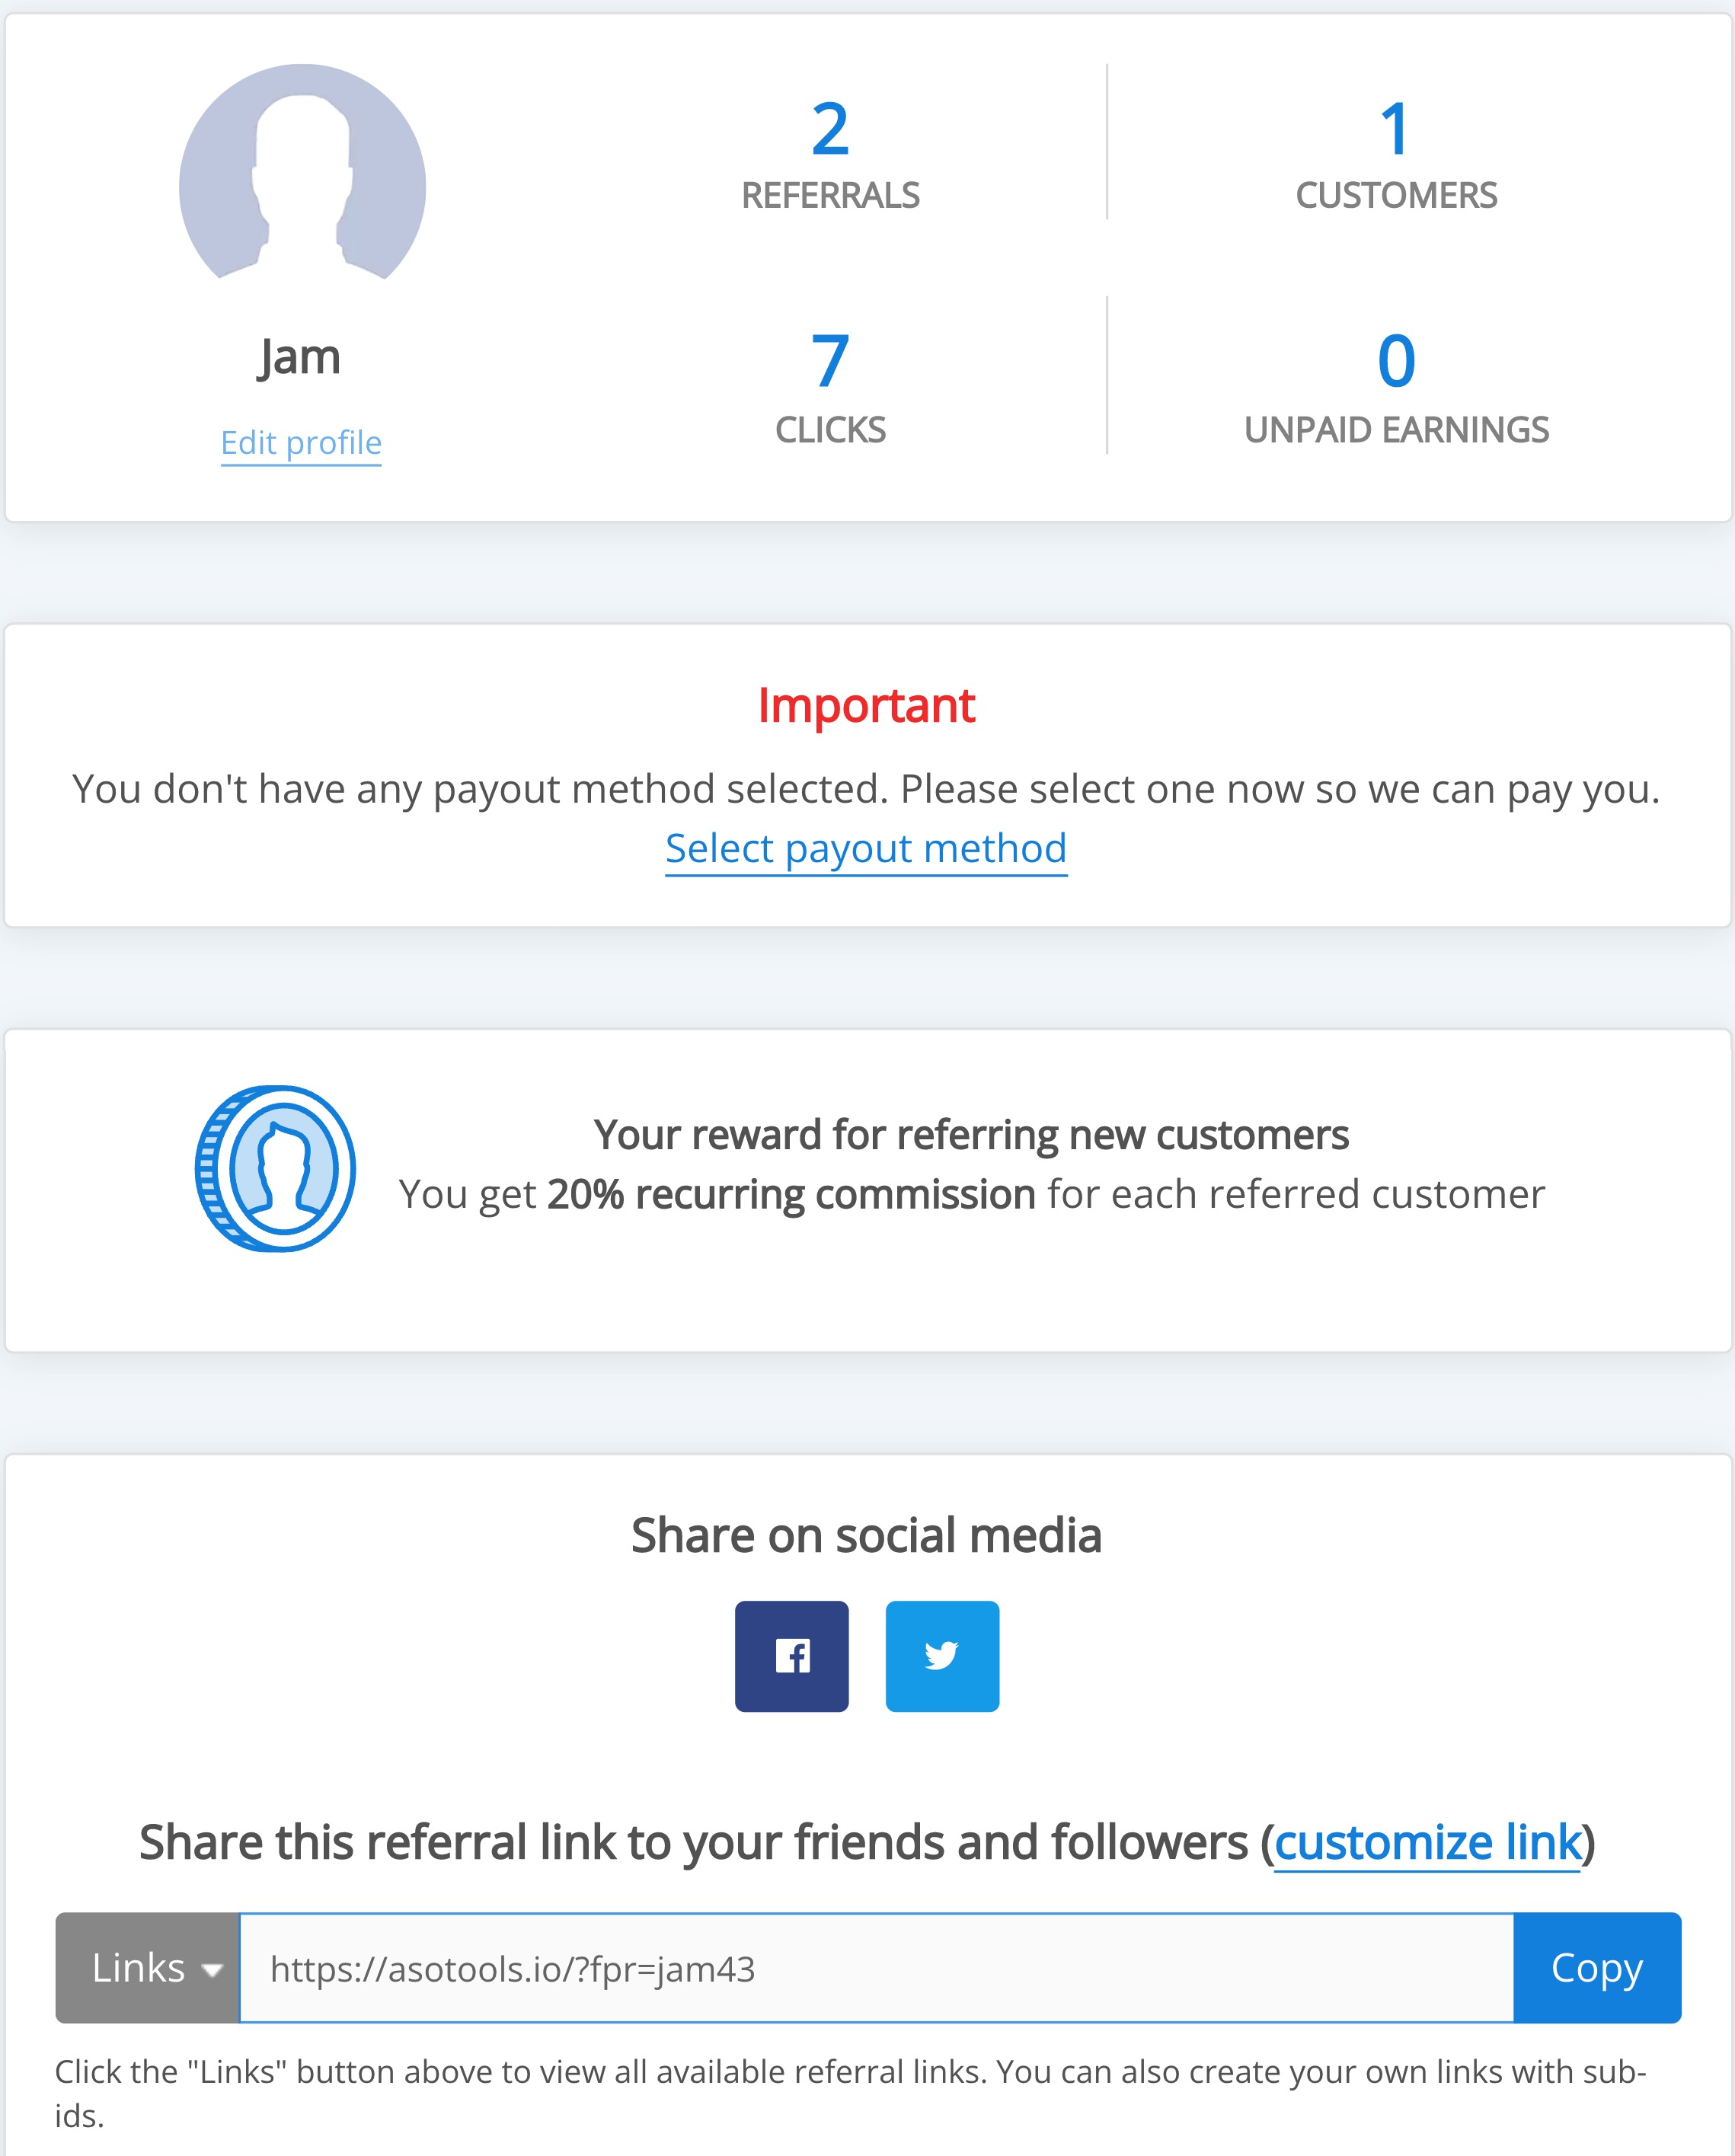The width and height of the screenshot is (1735, 2156).
Task: Follow the customize link hyperlink
Action: point(1427,1842)
